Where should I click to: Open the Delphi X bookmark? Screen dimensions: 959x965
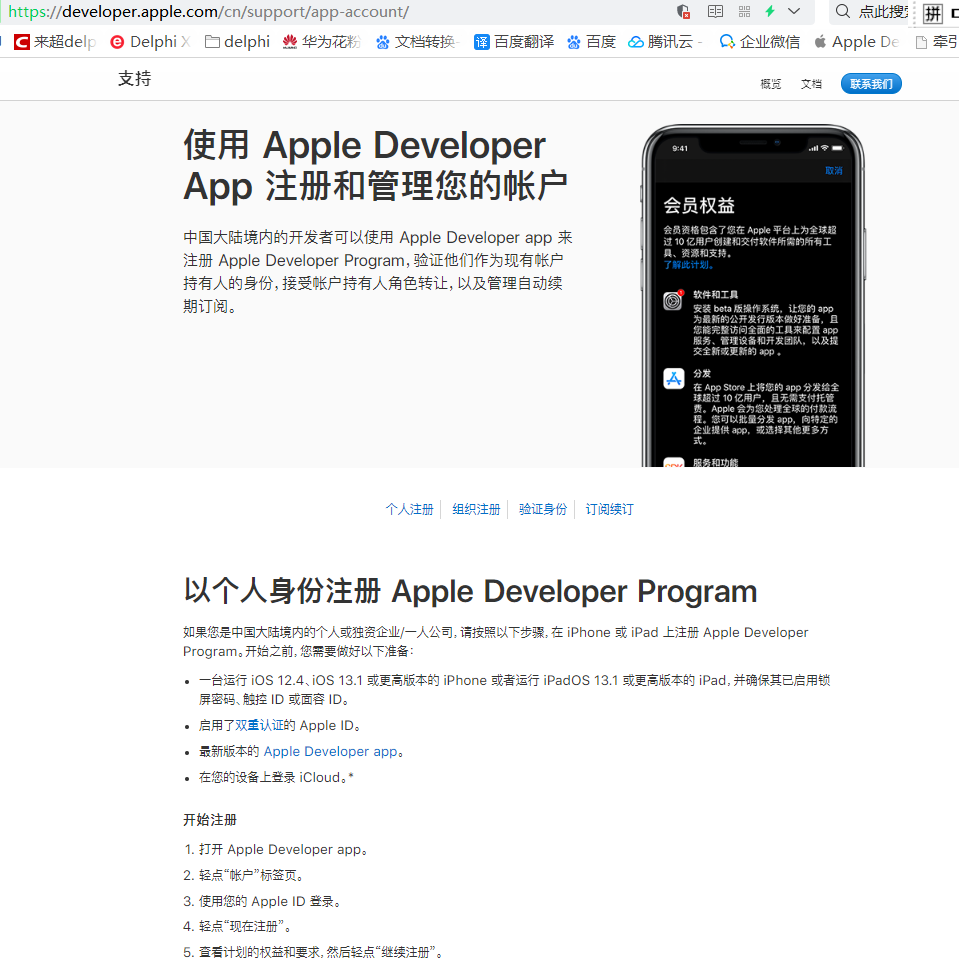point(150,42)
